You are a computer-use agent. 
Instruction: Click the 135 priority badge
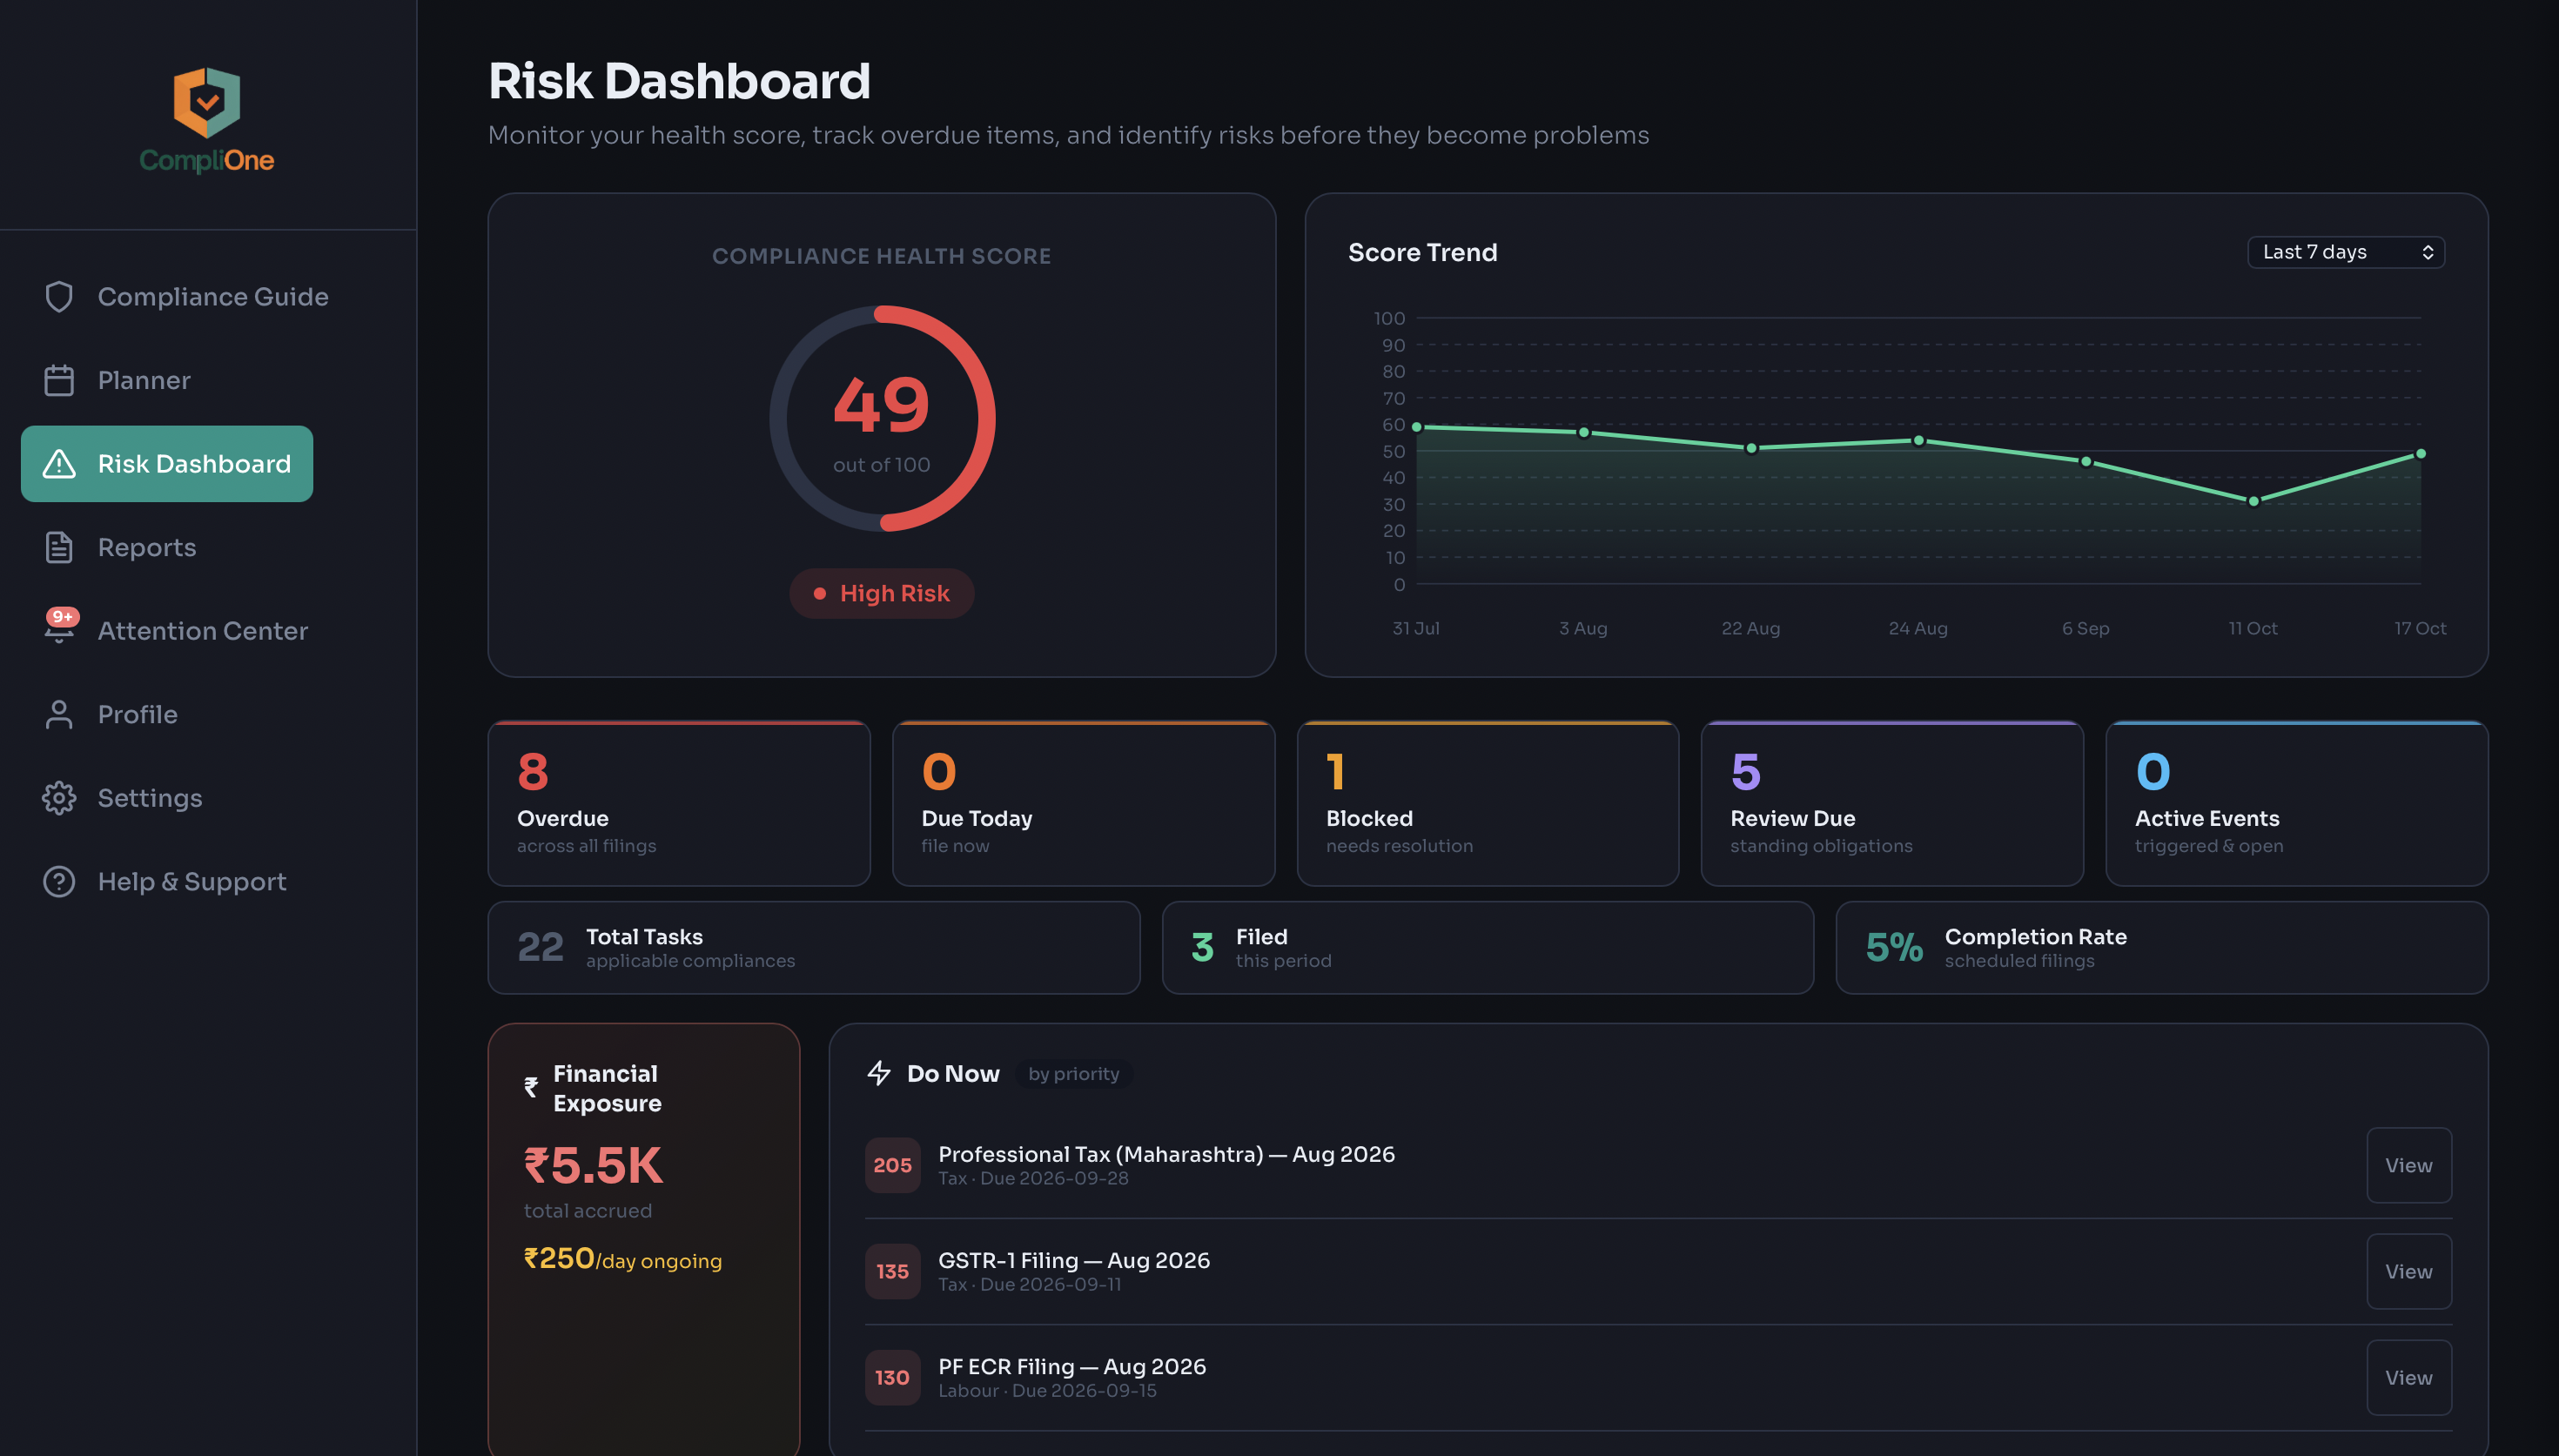pyautogui.click(x=892, y=1271)
